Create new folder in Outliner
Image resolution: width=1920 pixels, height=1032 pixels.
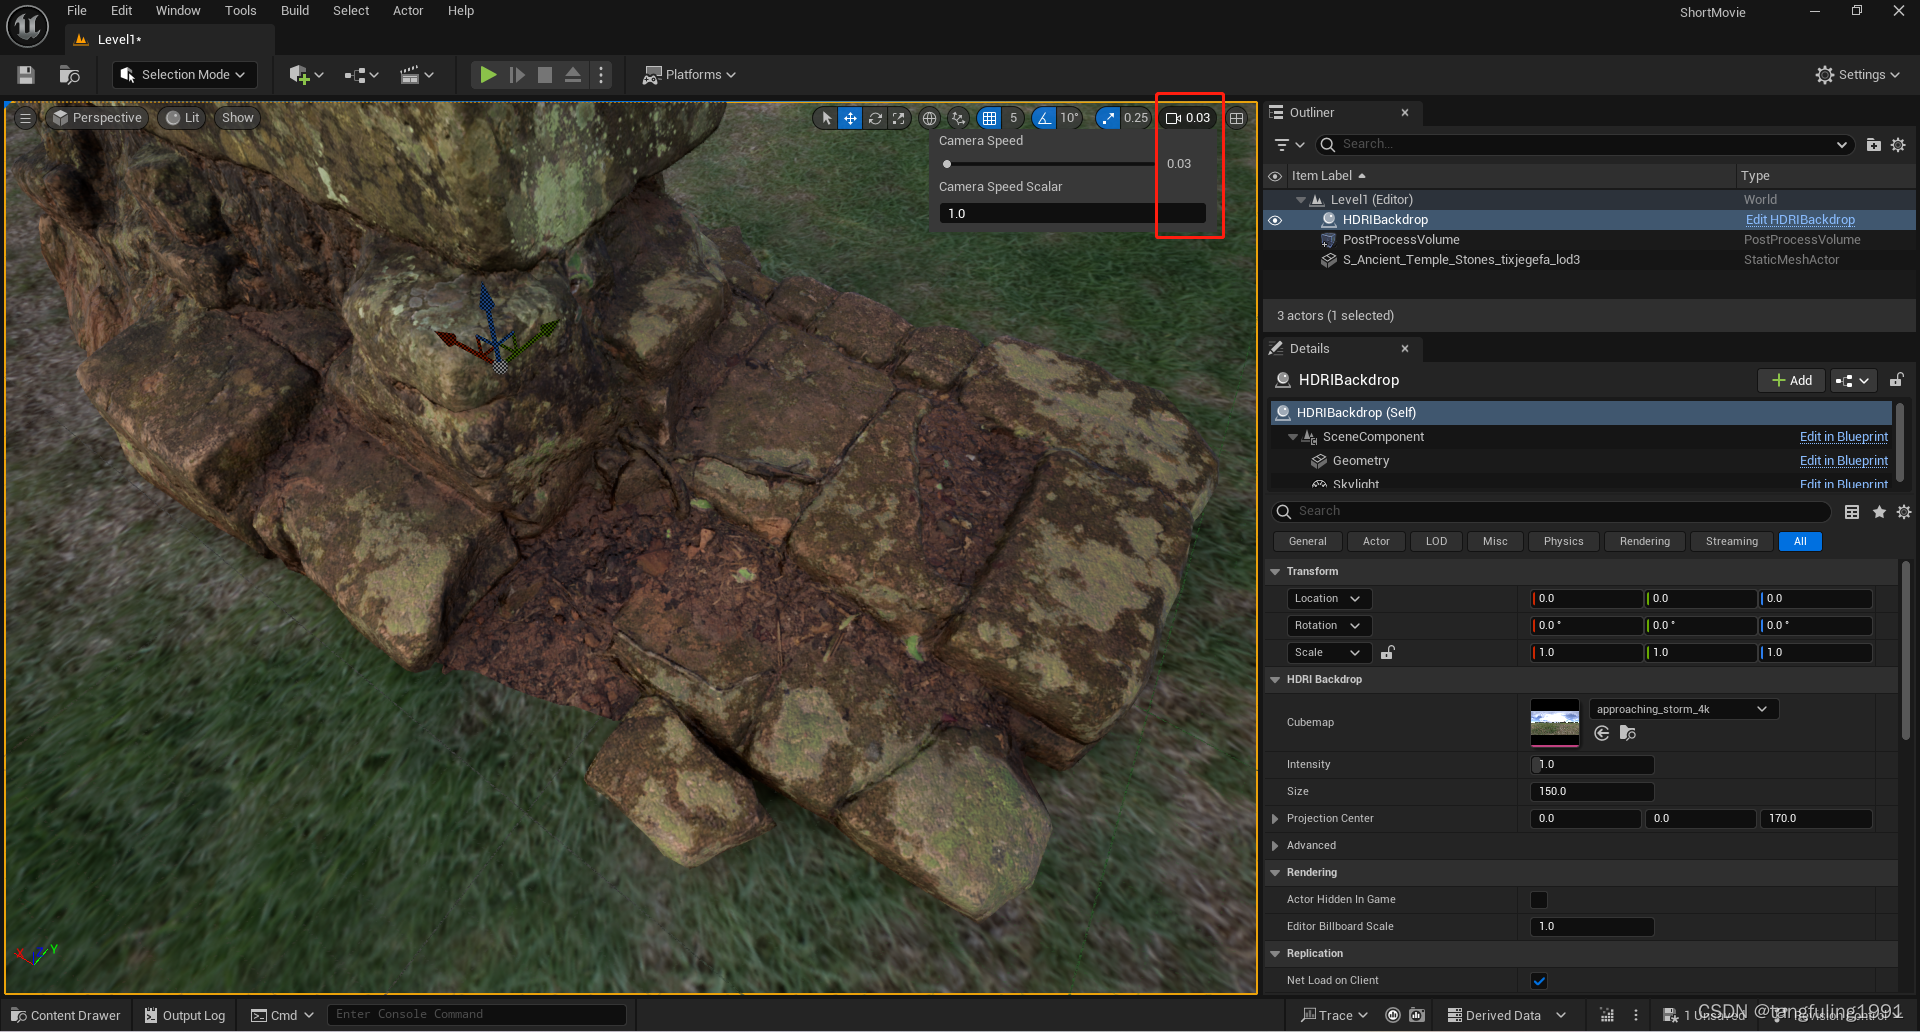(1874, 145)
